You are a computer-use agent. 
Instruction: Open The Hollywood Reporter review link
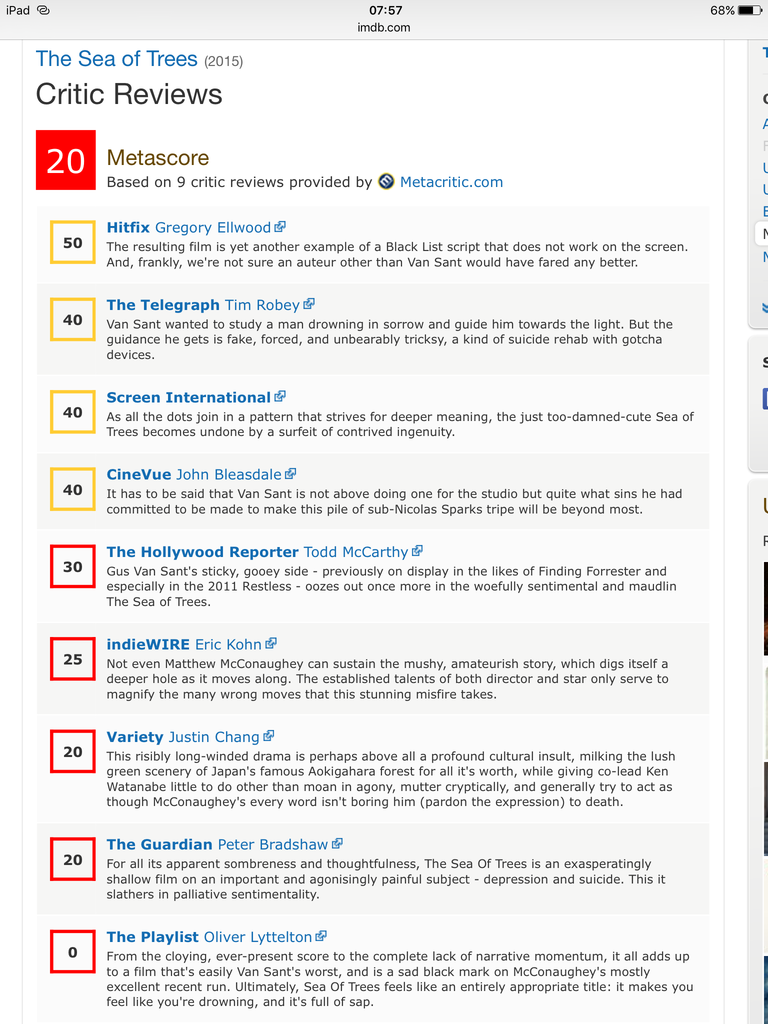[202, 552]
